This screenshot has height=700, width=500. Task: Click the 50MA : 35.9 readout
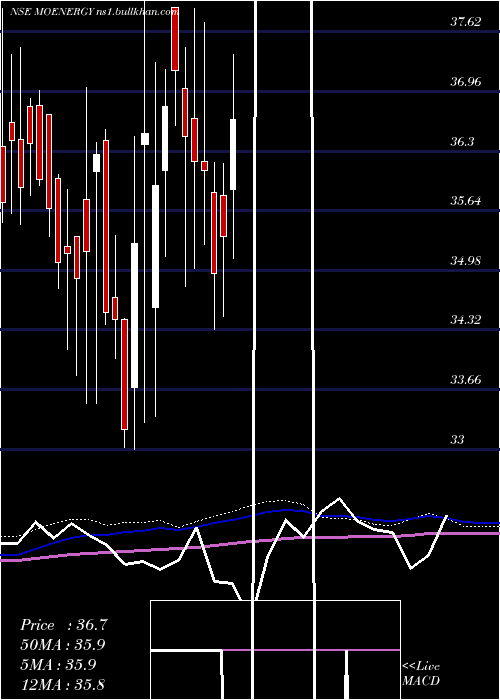(x=63, y=645)
